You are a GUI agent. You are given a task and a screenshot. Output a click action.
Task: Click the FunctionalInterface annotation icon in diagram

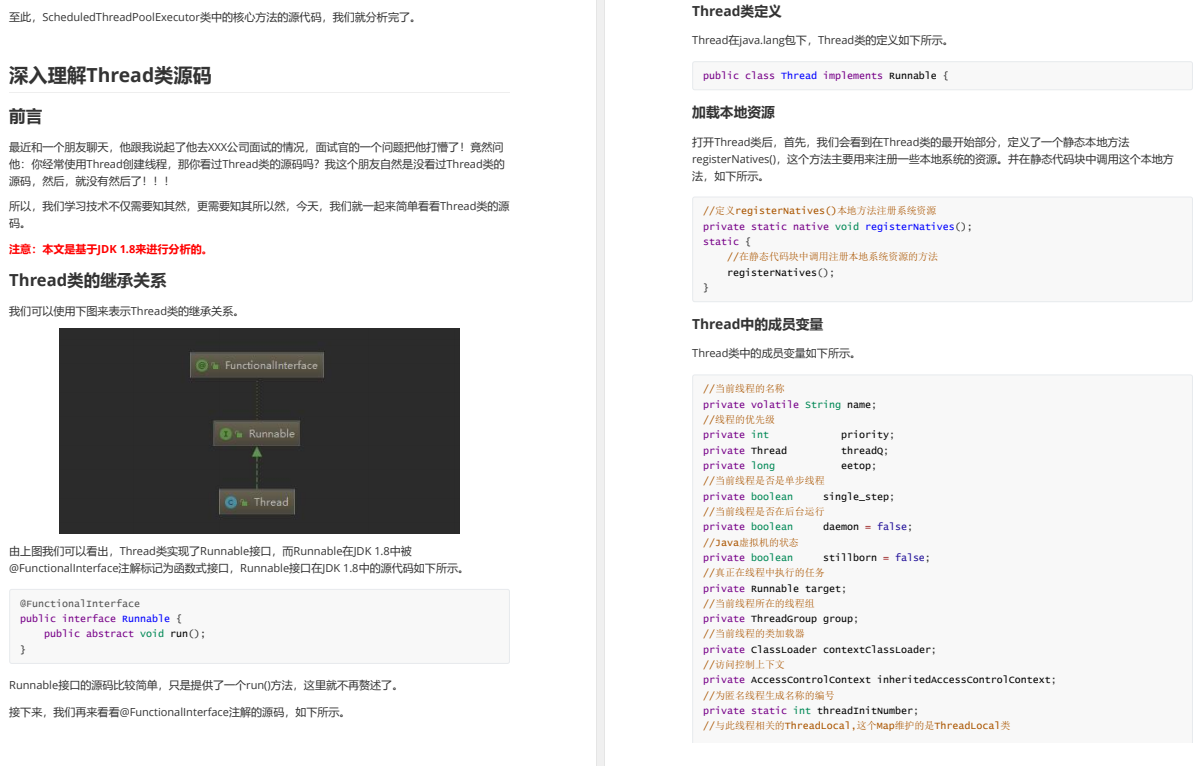pyautogui.click(x=202, y=365)
